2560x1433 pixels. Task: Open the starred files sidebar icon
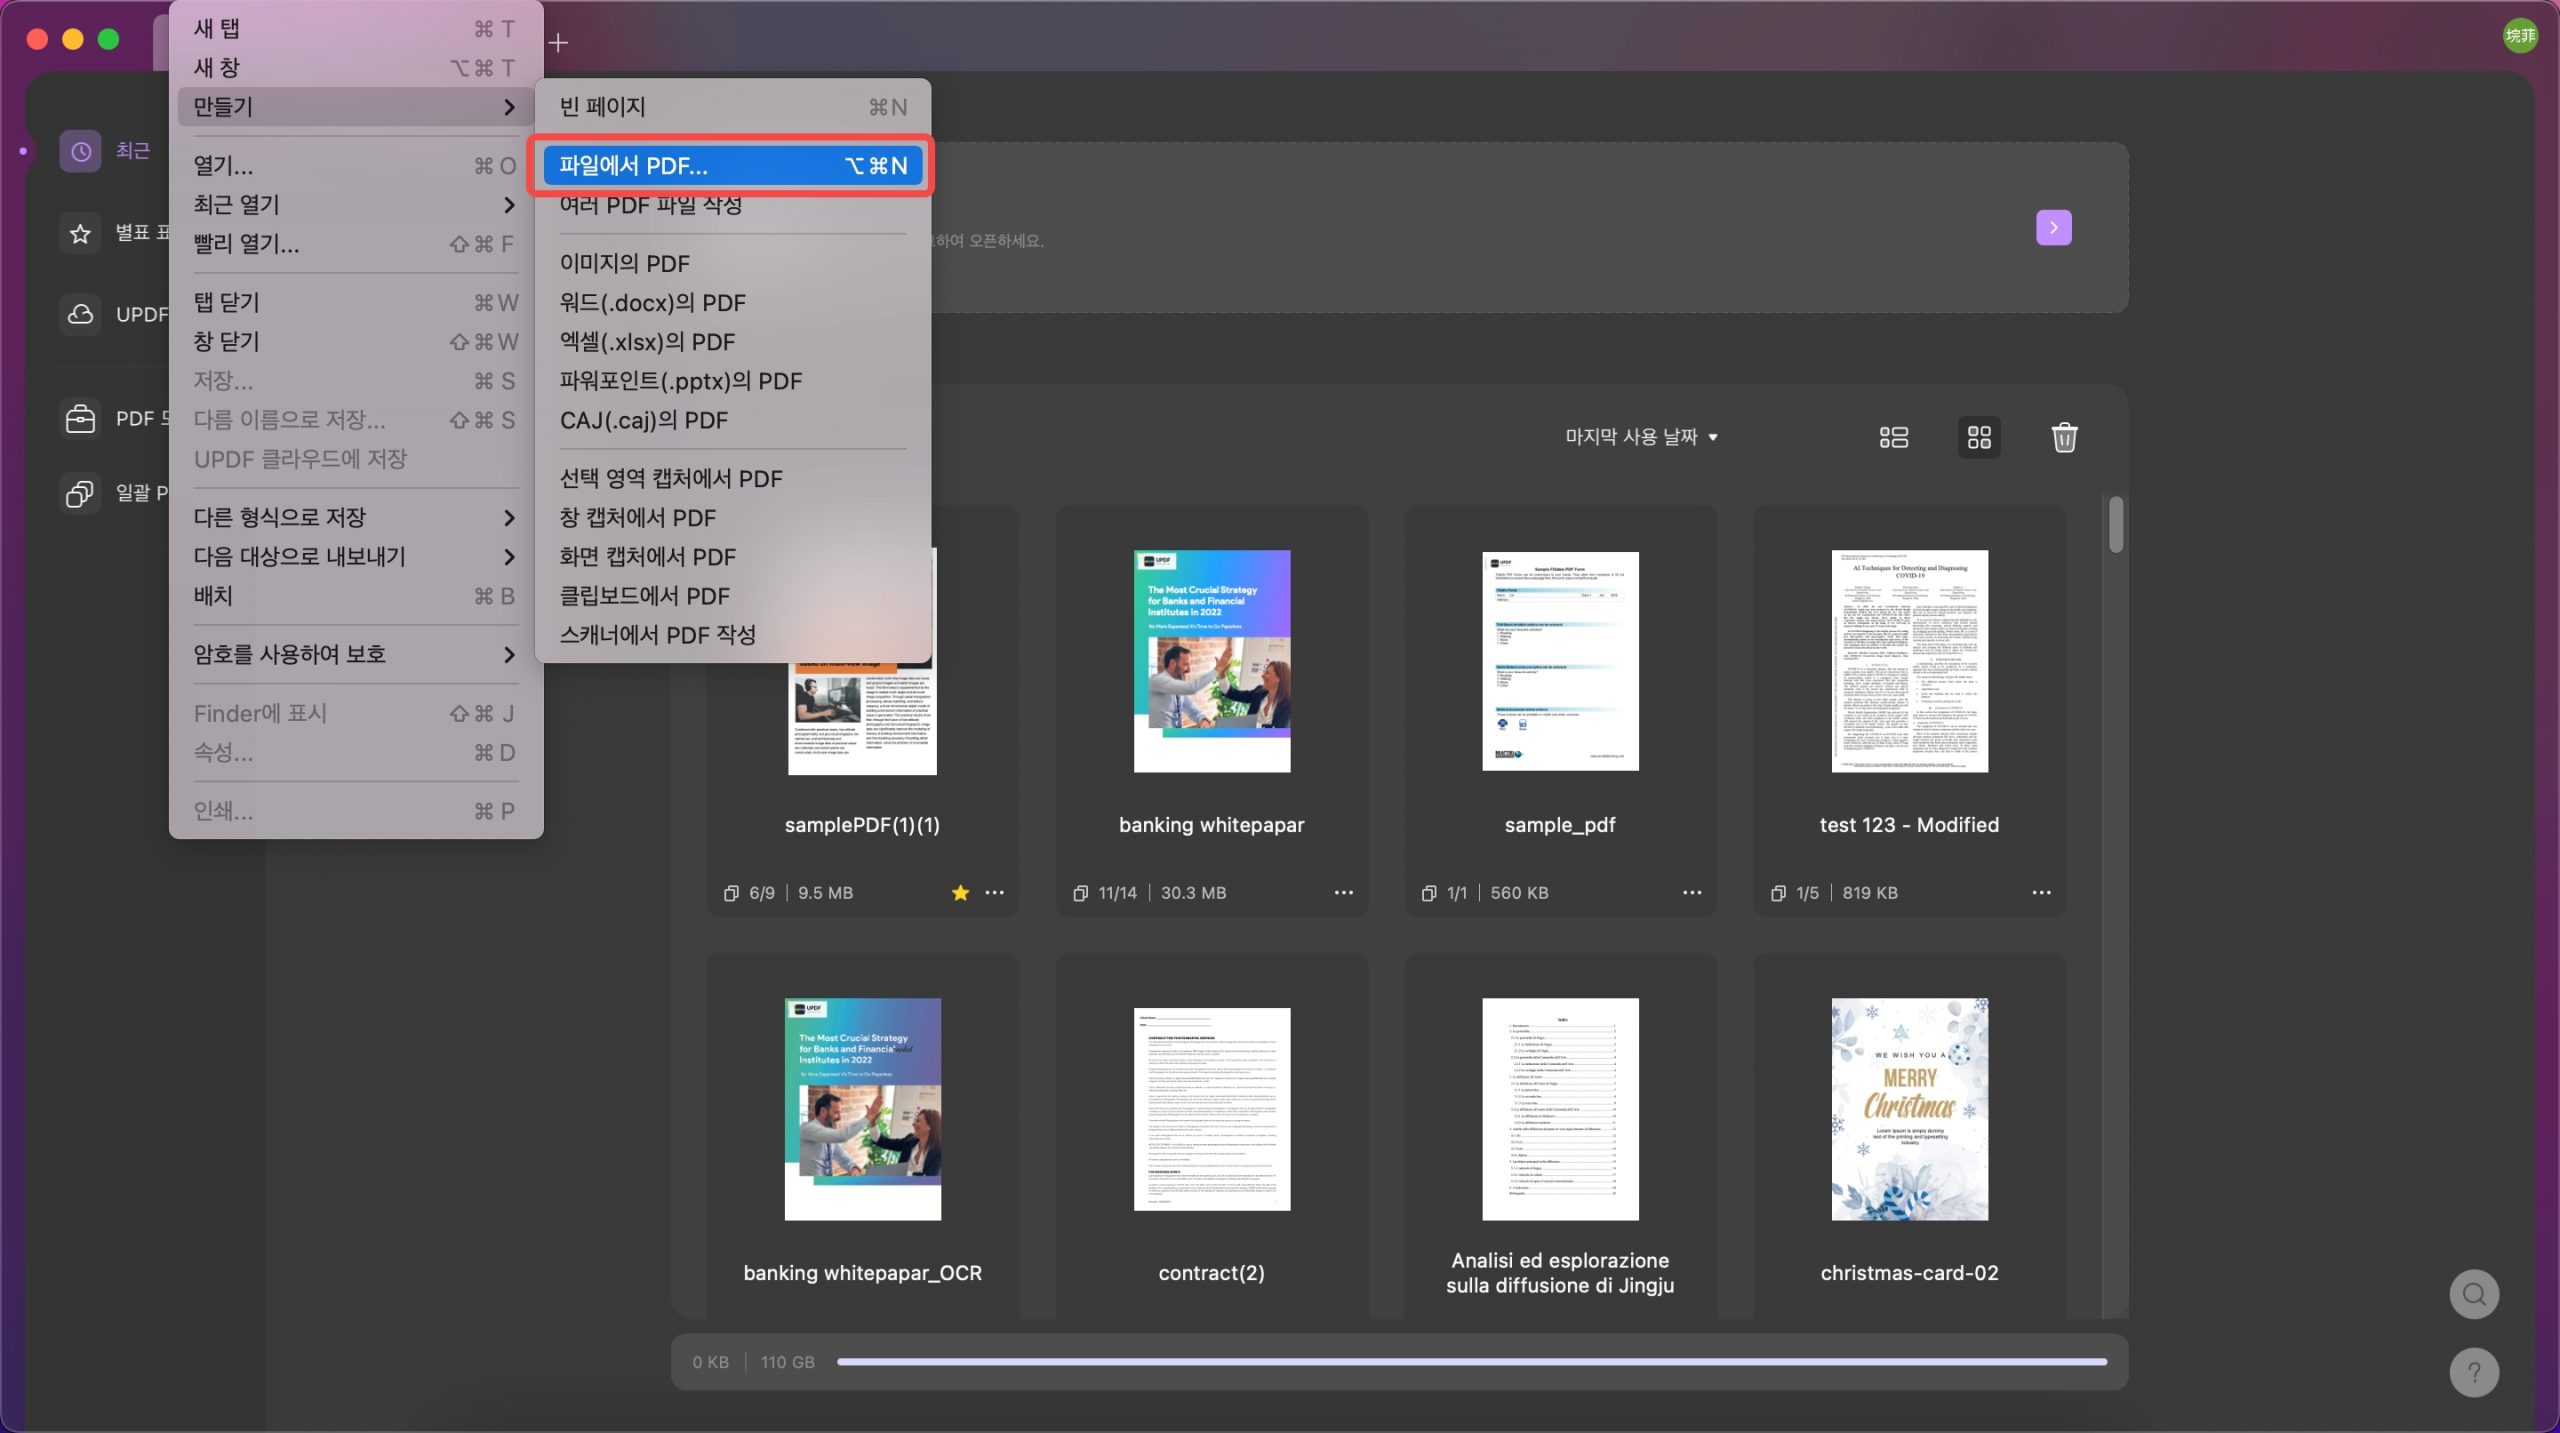click(80, 233)
